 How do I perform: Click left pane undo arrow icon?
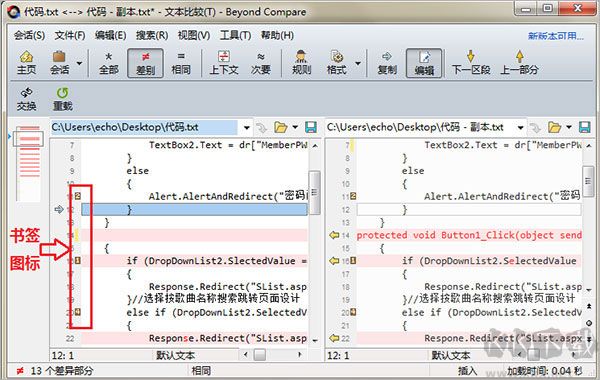point(262,127)
